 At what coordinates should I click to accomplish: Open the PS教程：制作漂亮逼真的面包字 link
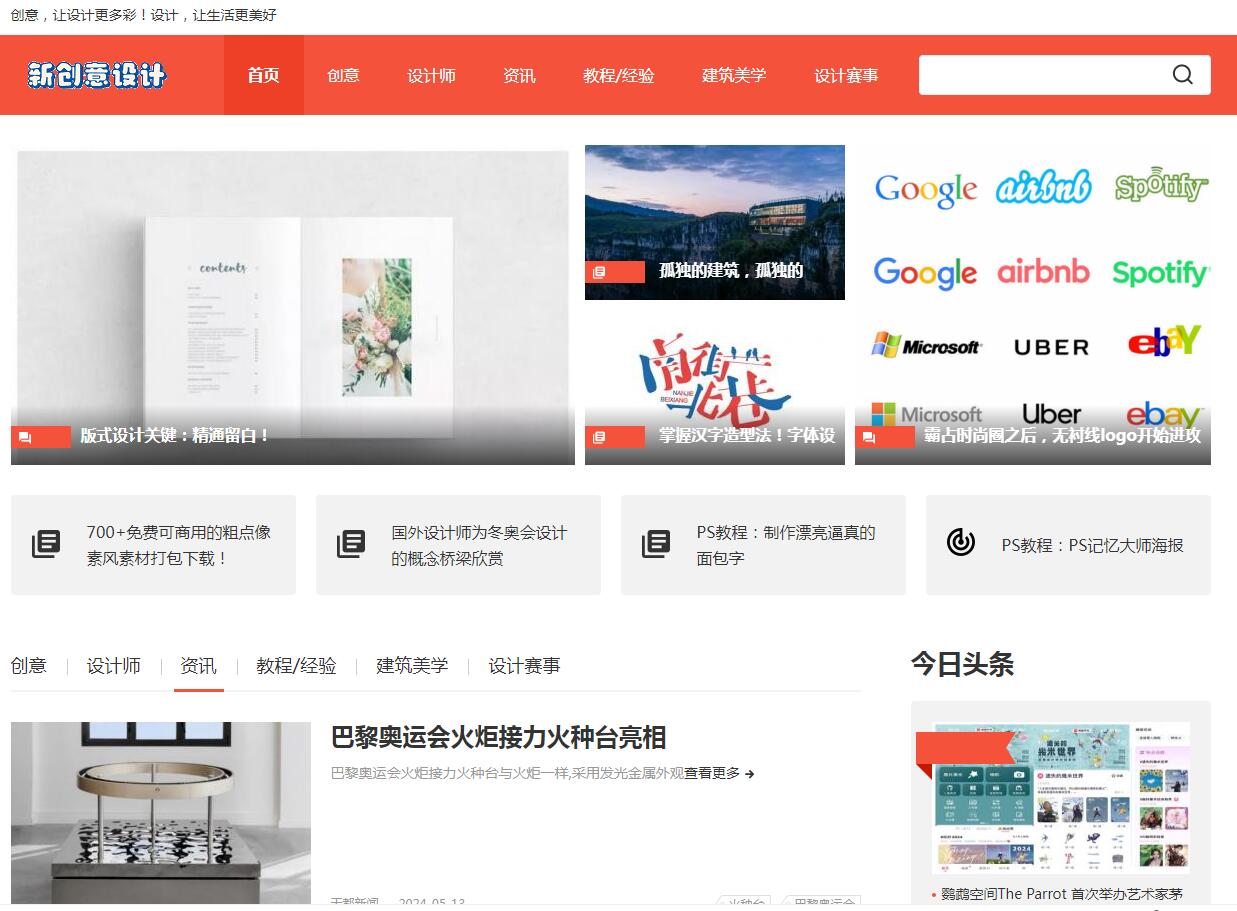coord(786,545)
